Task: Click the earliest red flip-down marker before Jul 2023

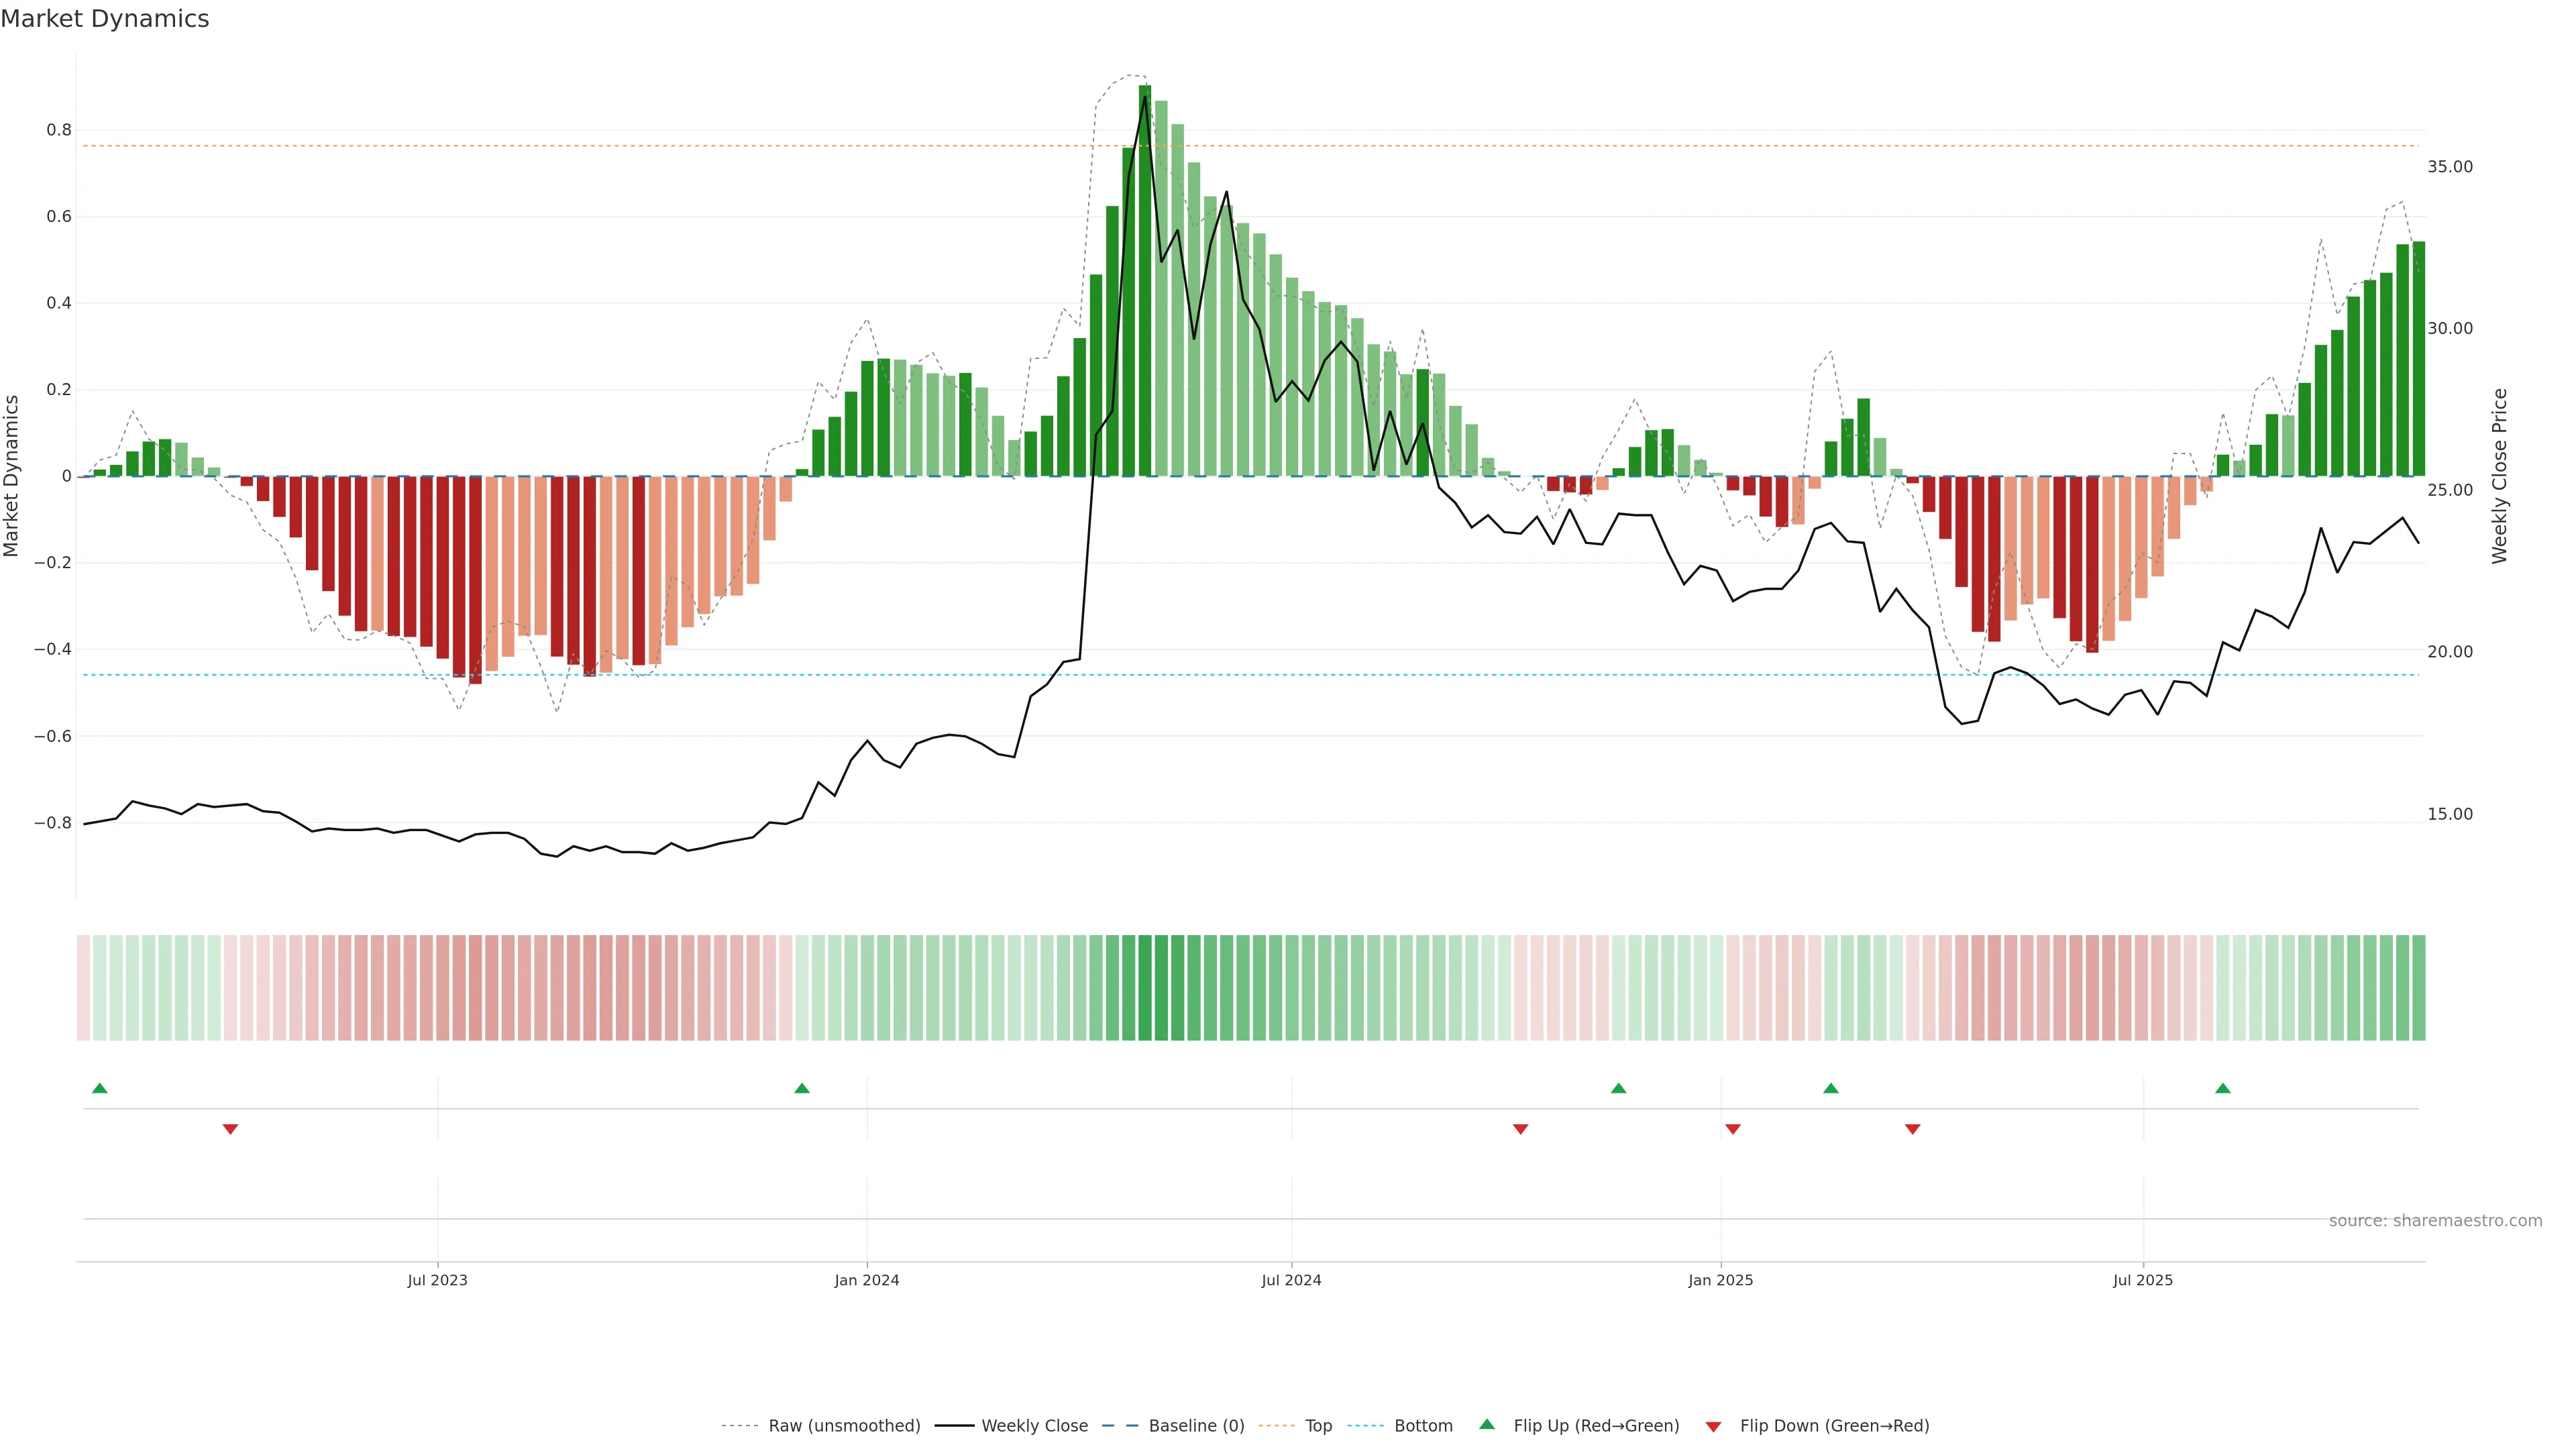Action: tap(230, 1129)
